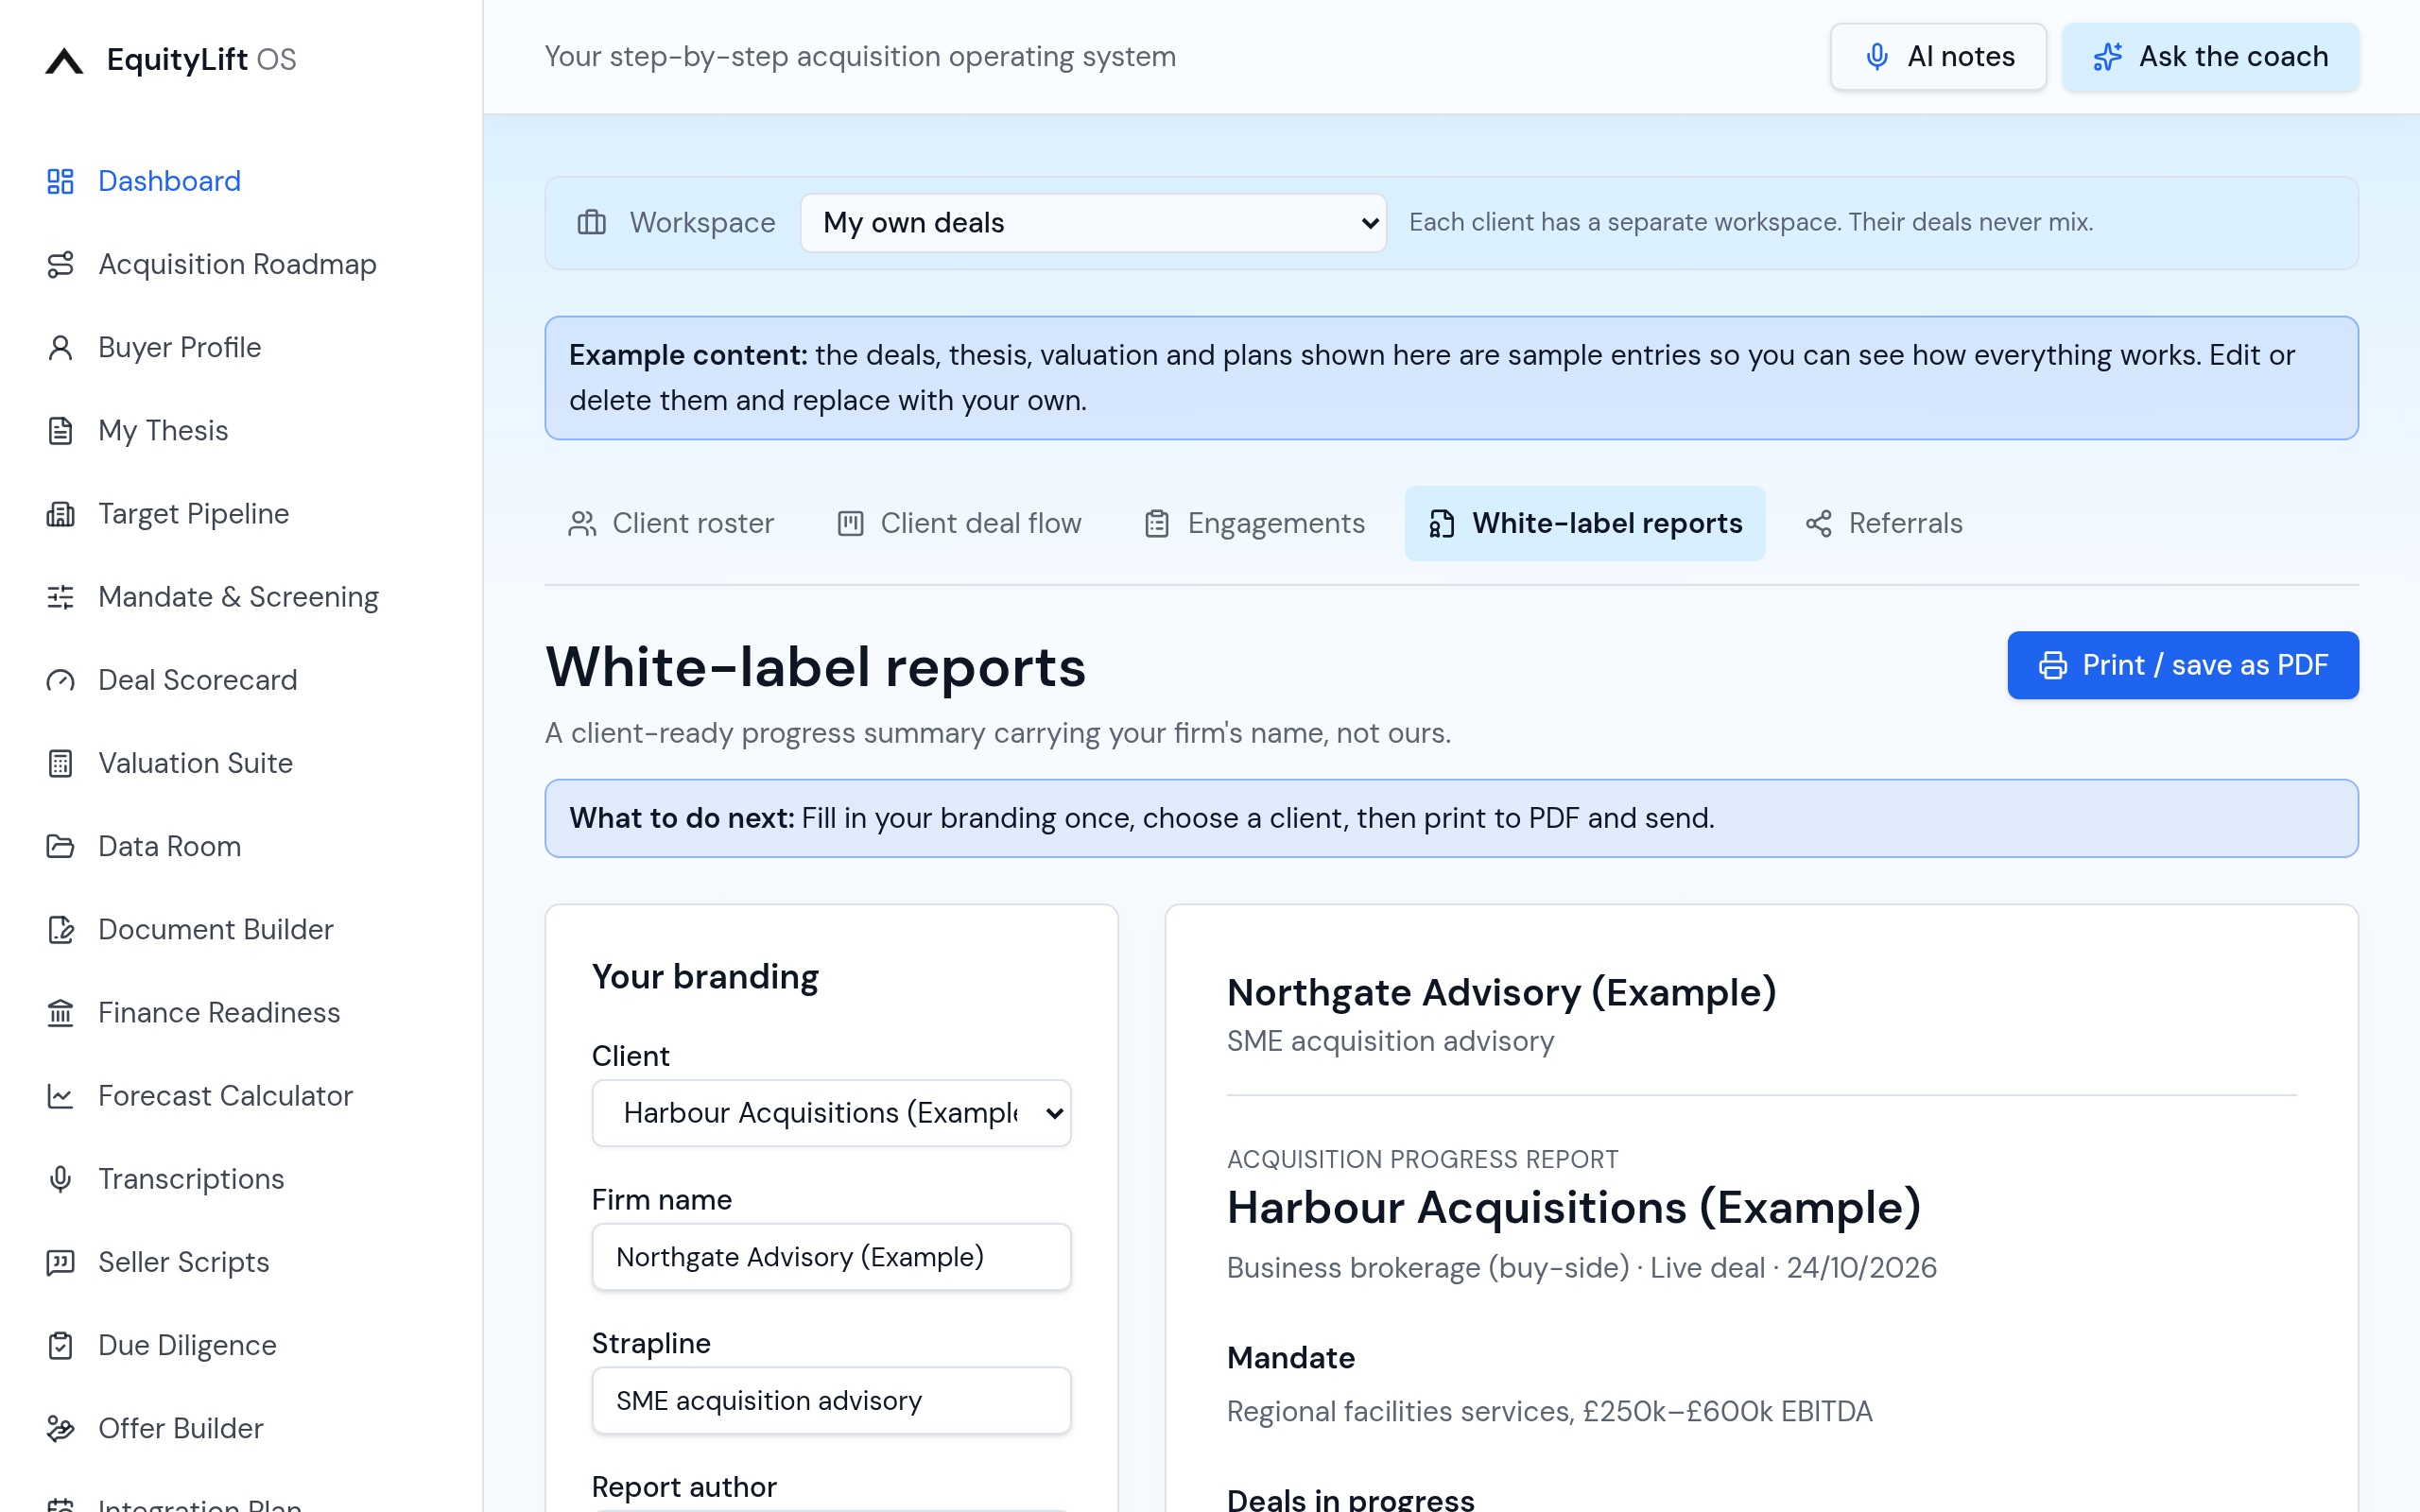Open the Workspace dropdown showing My own deals
Image resolution: width=2420 pixels, height=1512 pixels.
[x=1093, y=222]
